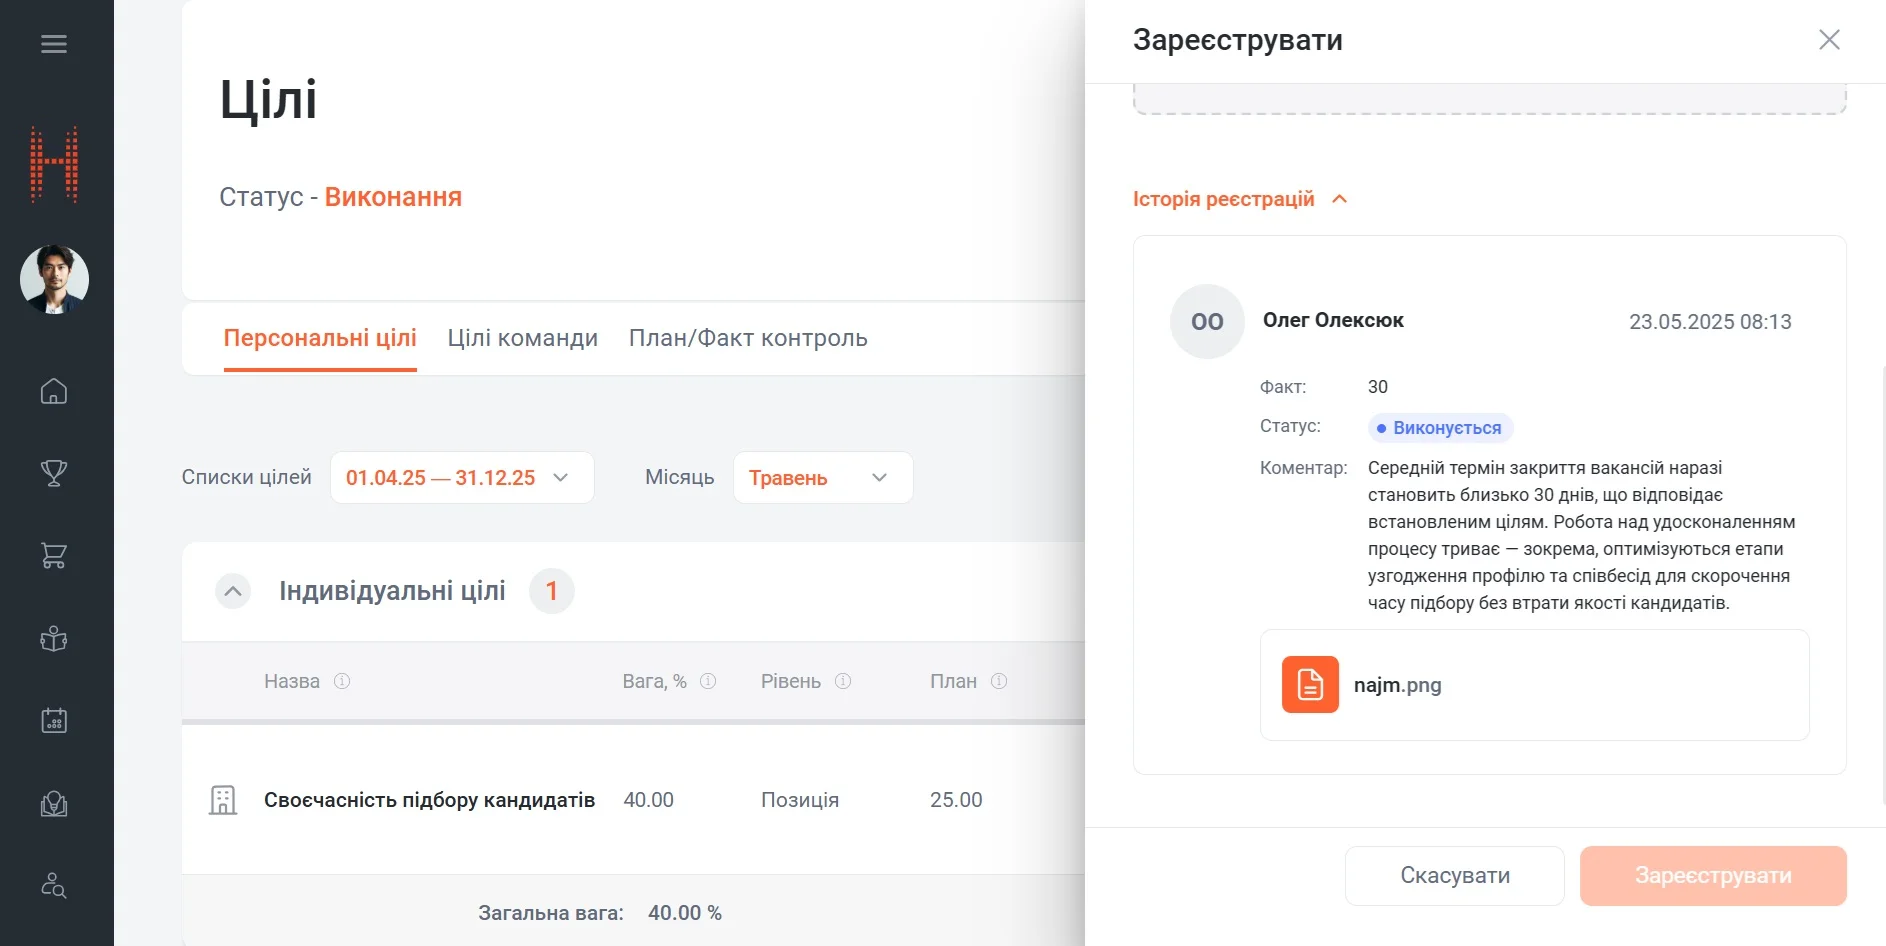Click the Виконується status badge
Image resolution: width=1886 pixels, height=946 pixels.
coord(1440,427)
